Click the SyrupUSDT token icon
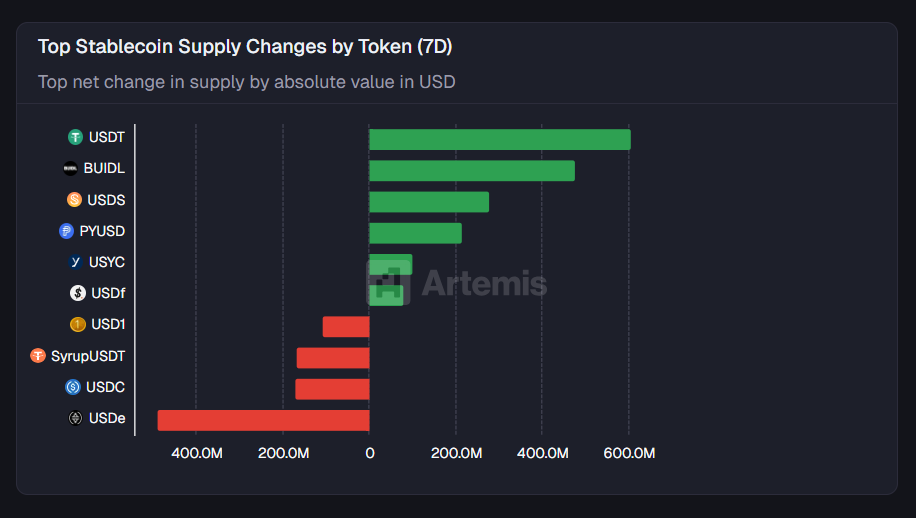This screenshot has width=916, height=518. [38, 355]
